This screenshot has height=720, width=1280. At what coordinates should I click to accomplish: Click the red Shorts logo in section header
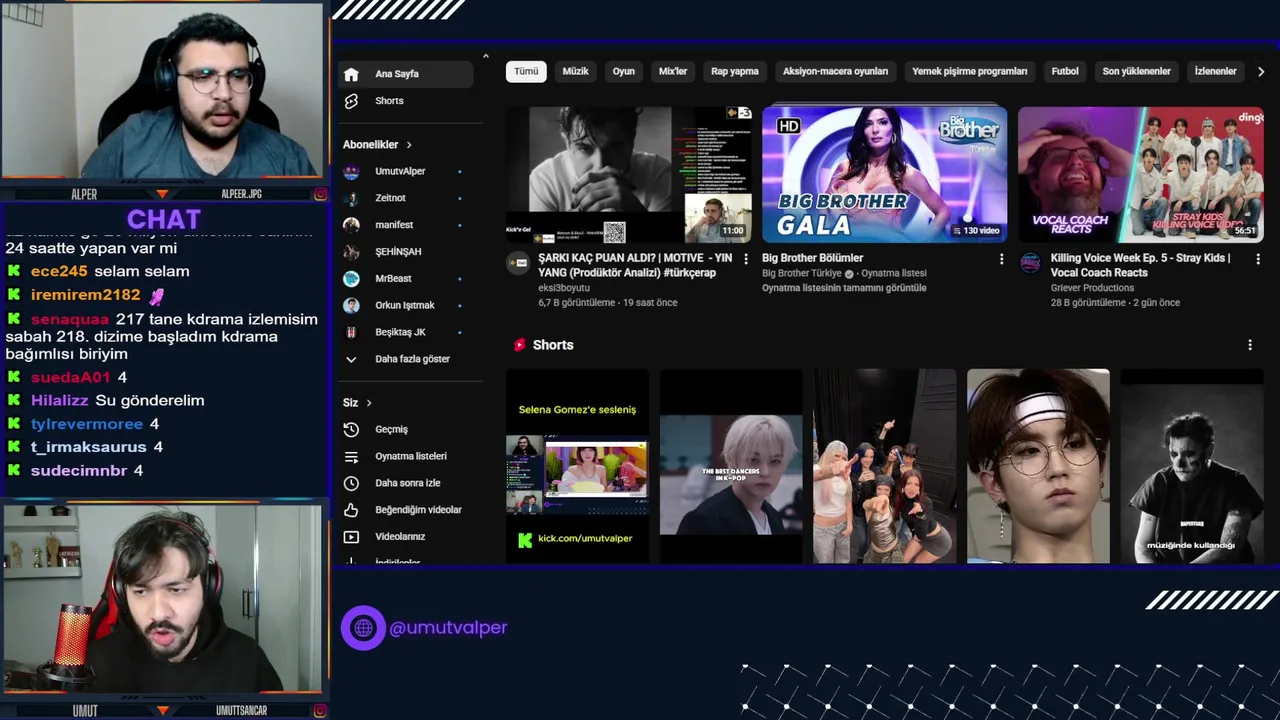[x=519, y=345]
